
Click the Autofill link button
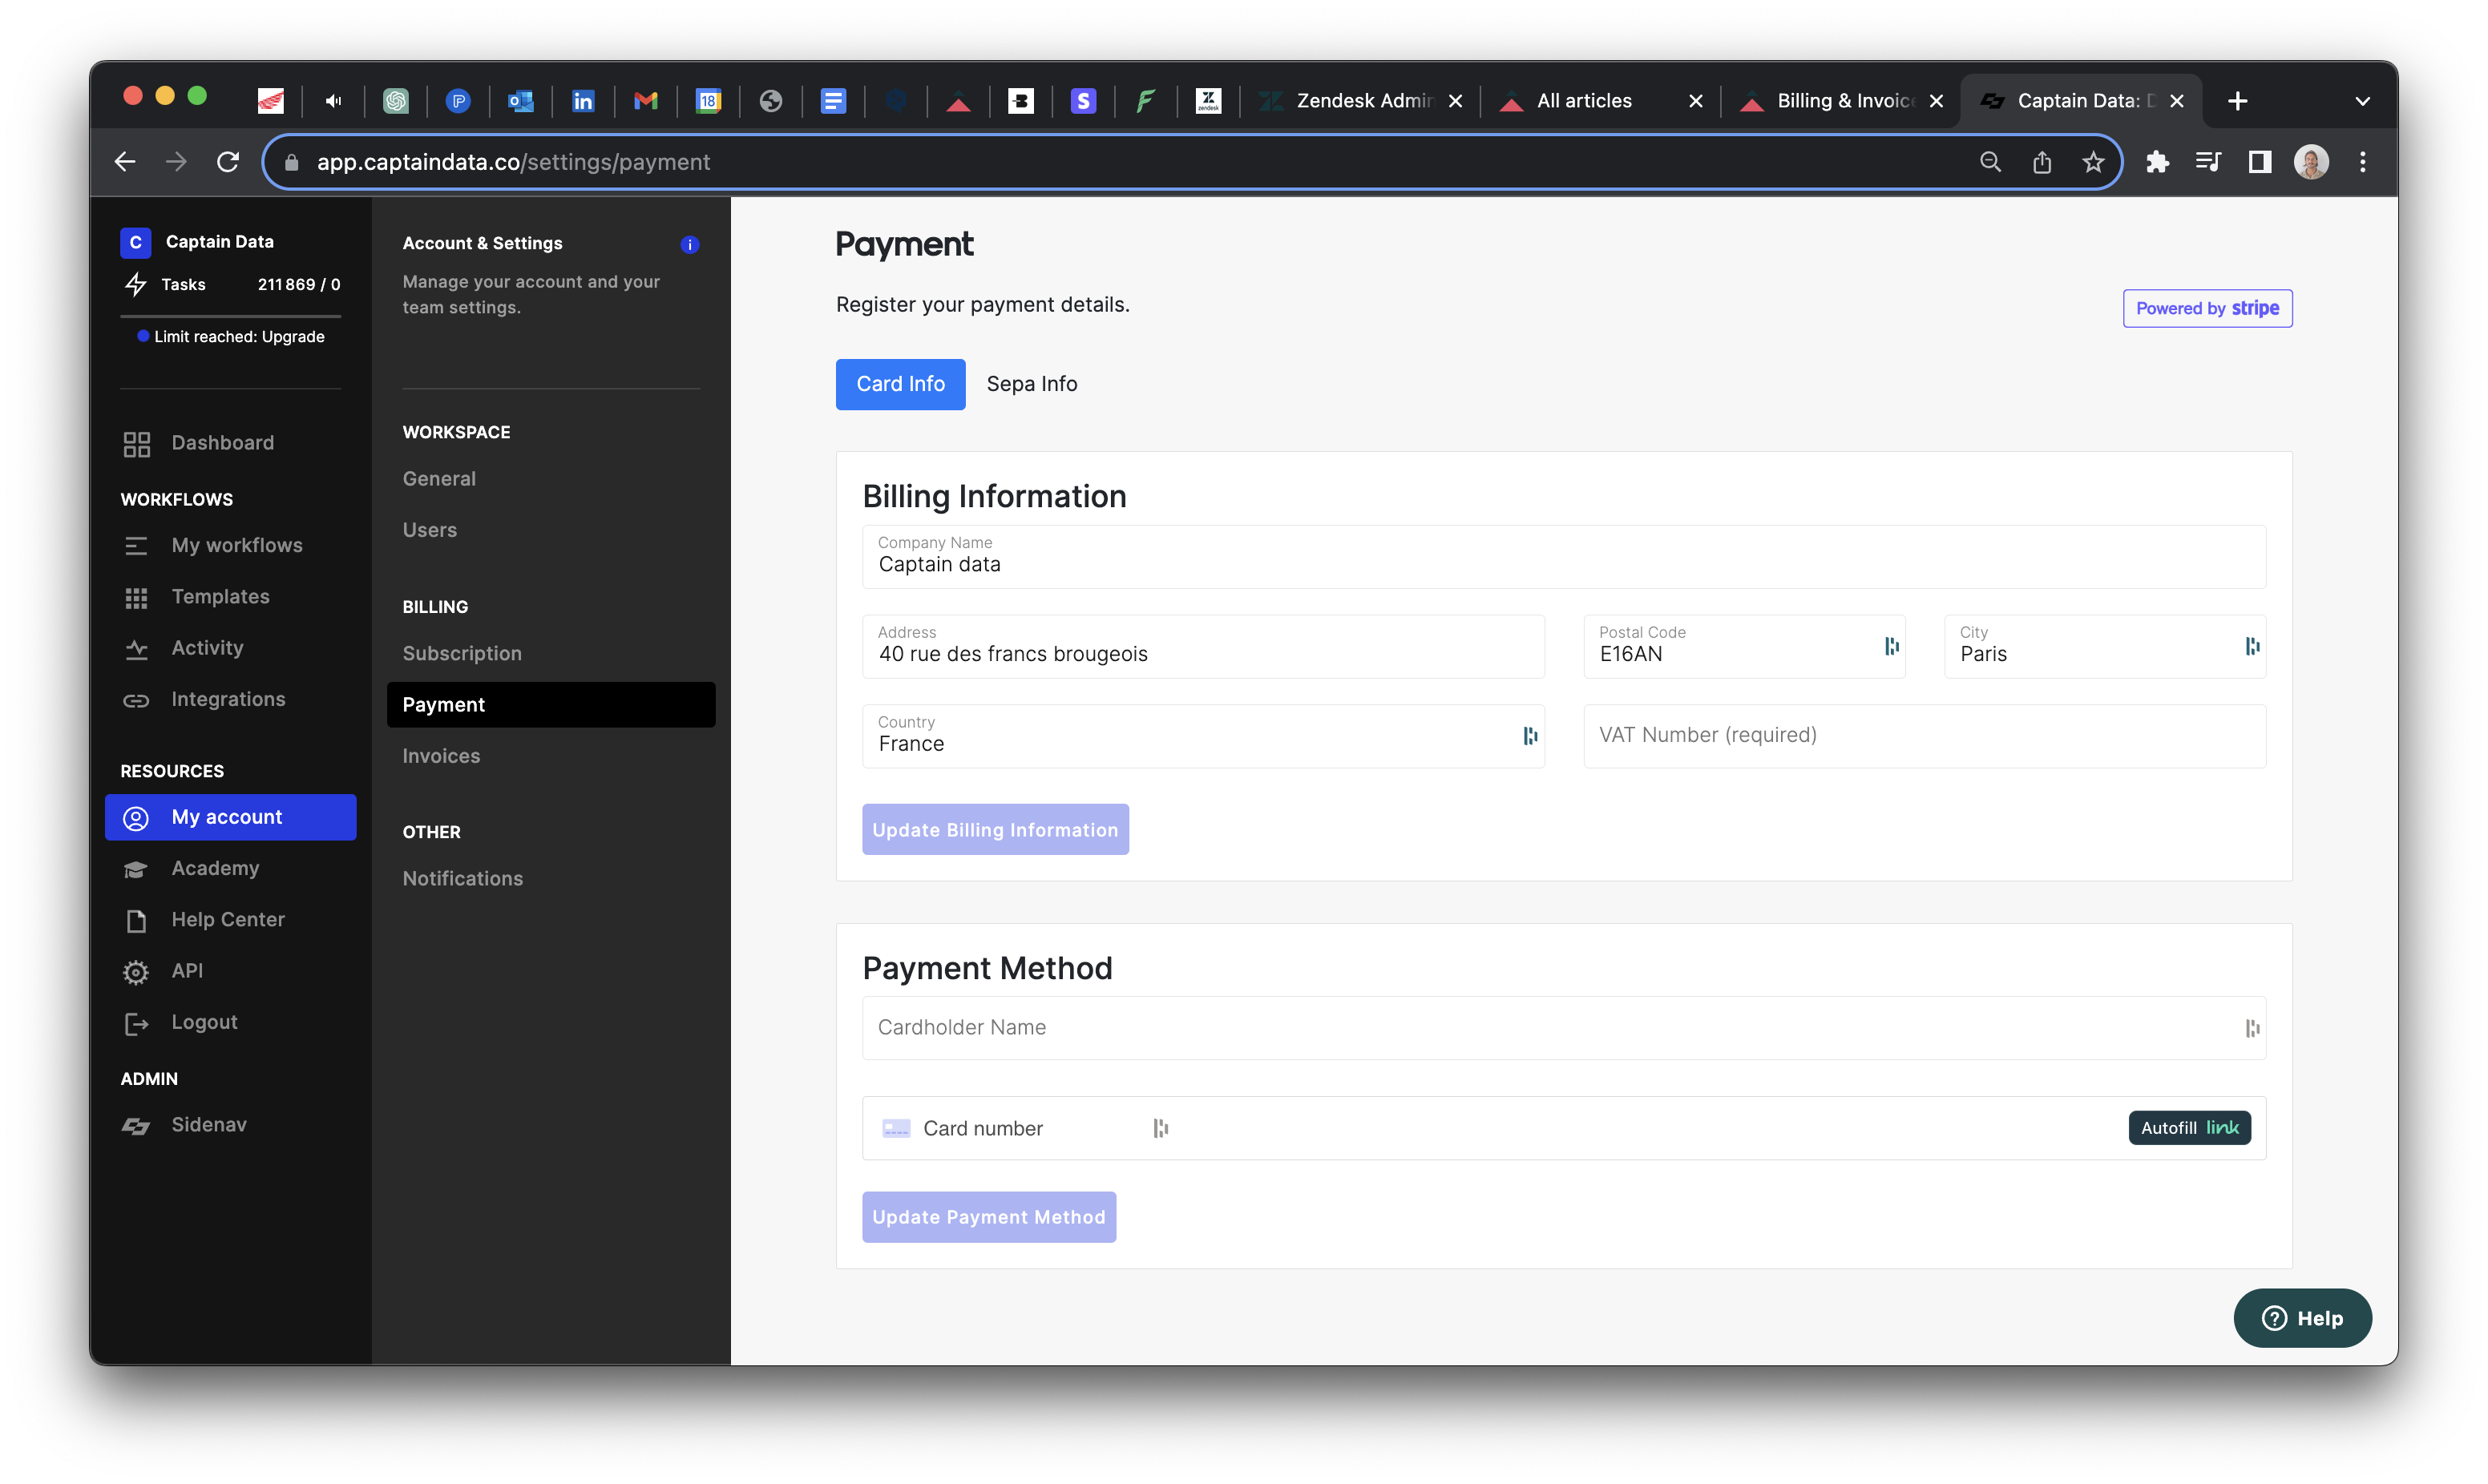tap(2189, 1128)
